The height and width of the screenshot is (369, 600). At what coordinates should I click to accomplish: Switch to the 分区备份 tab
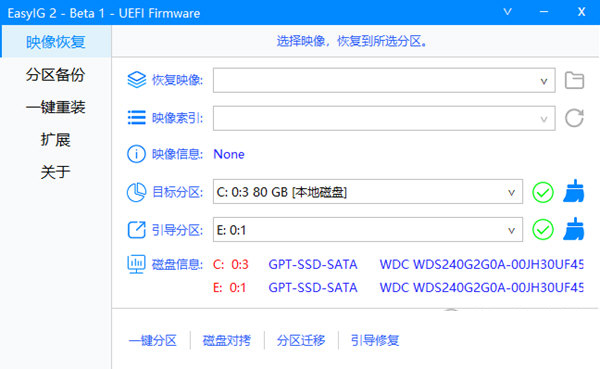(55, 75)
